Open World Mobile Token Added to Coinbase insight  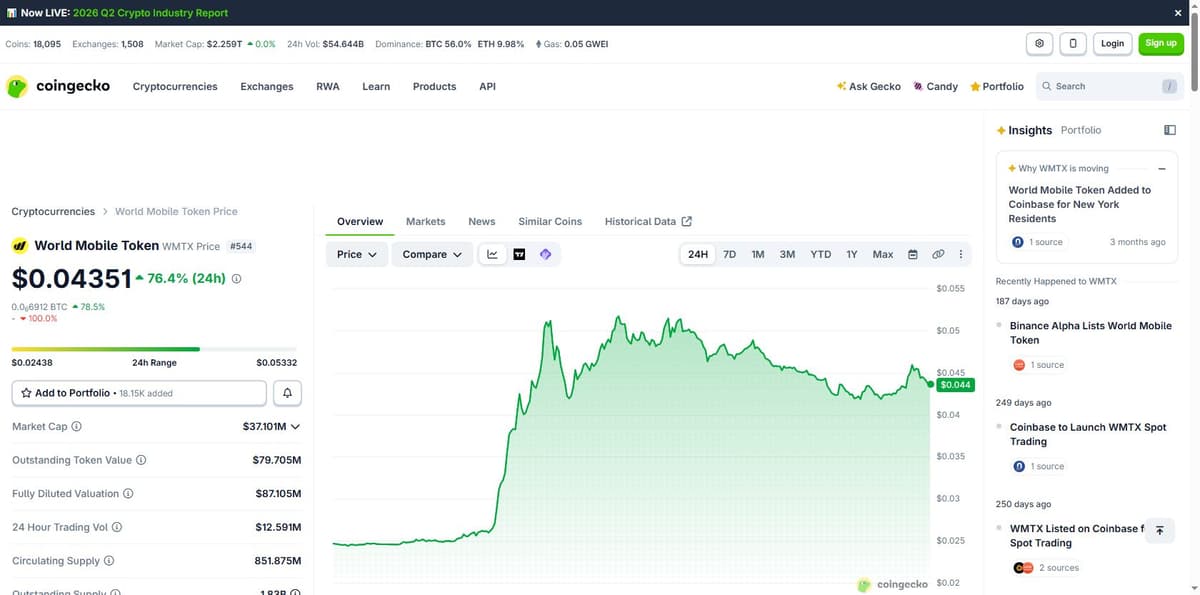coord(1080,204)
